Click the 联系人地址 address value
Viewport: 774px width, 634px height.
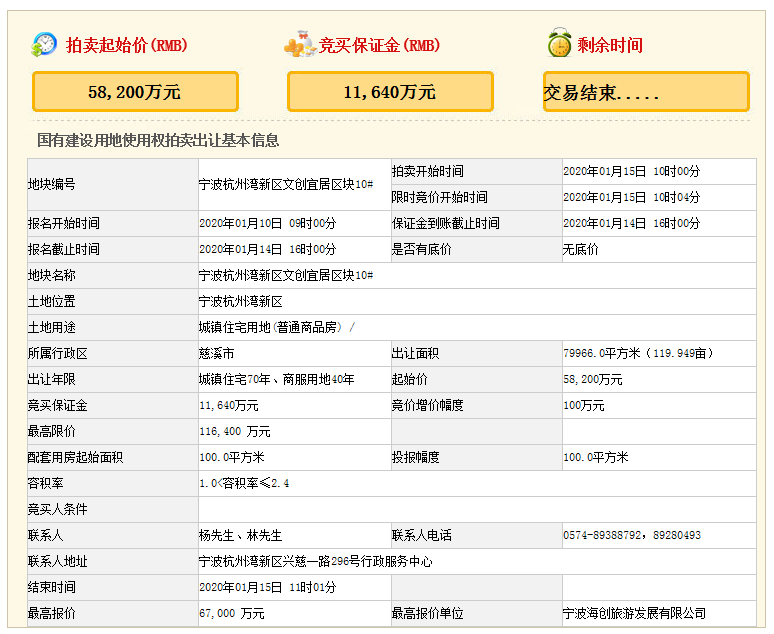click(316, 561)
